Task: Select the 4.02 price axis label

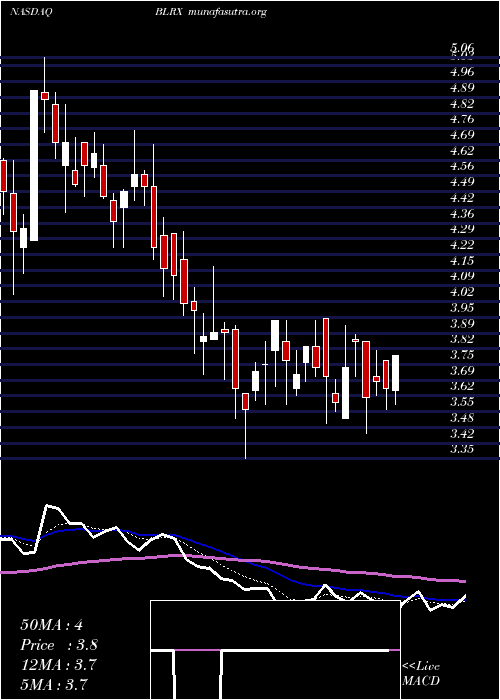Action: [x=461, y=292]
